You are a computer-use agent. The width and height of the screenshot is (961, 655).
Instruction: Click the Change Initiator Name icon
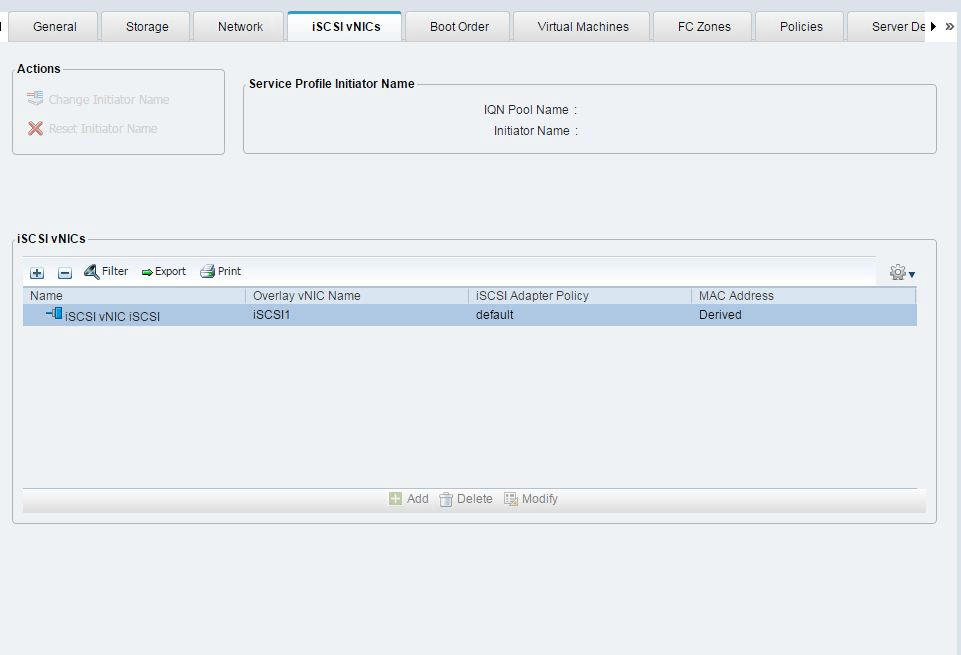pyautogui.click(x=35, y=98)
